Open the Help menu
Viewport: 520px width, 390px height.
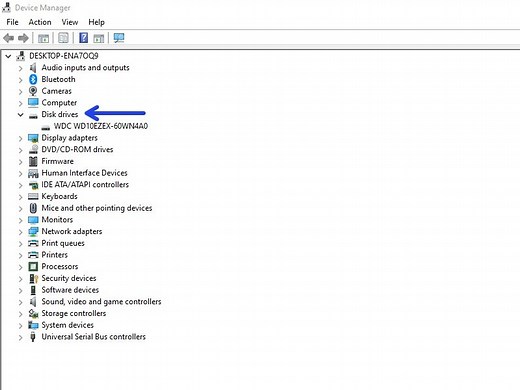(96, 22)
